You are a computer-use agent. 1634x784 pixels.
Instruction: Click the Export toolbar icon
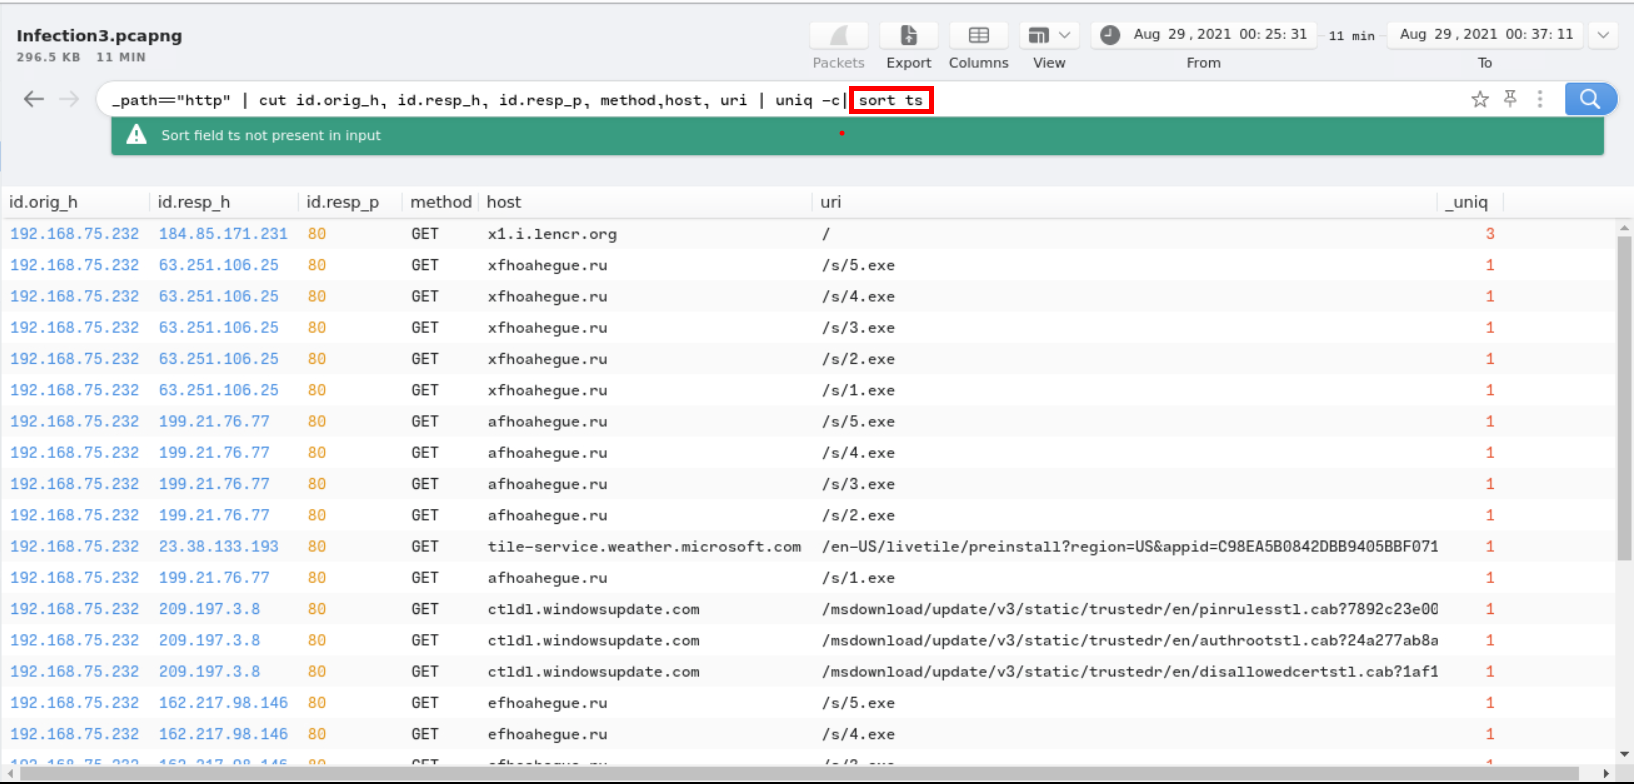point(908,36)
